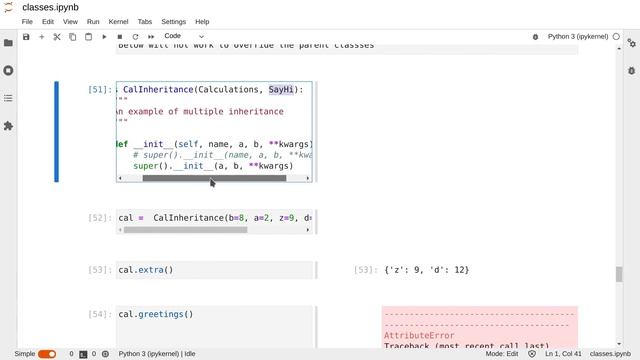This screenshot has height=360, width=640.
Task: Click the horizontal scrollbar in cell 52
Action: pyautogui.click(x=186, y=230)
